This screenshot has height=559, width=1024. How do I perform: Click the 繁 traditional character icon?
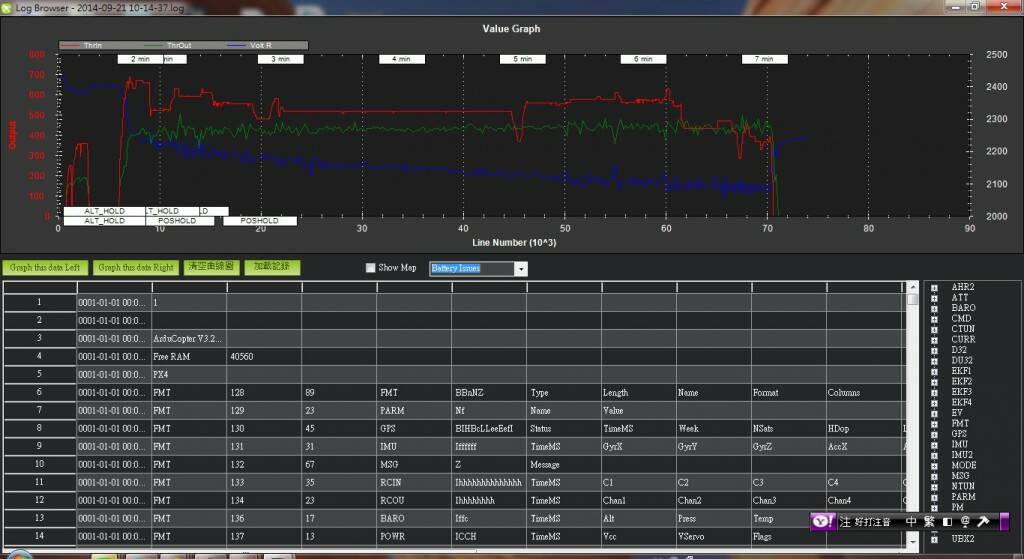[x=929, y=522]
